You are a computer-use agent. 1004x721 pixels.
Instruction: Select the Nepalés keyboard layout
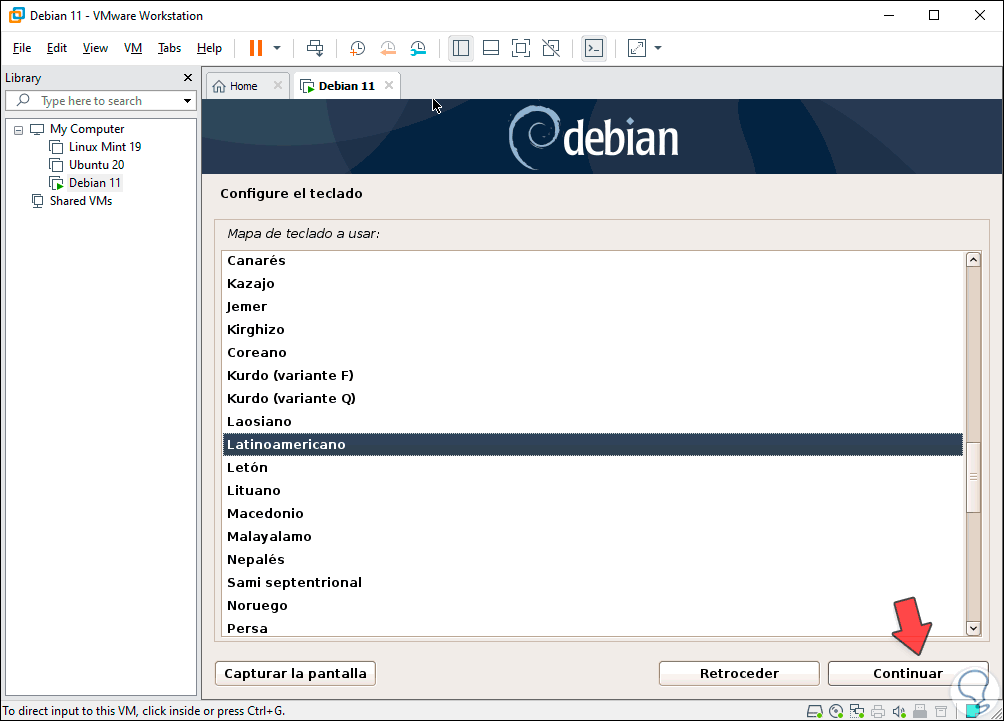592,560
